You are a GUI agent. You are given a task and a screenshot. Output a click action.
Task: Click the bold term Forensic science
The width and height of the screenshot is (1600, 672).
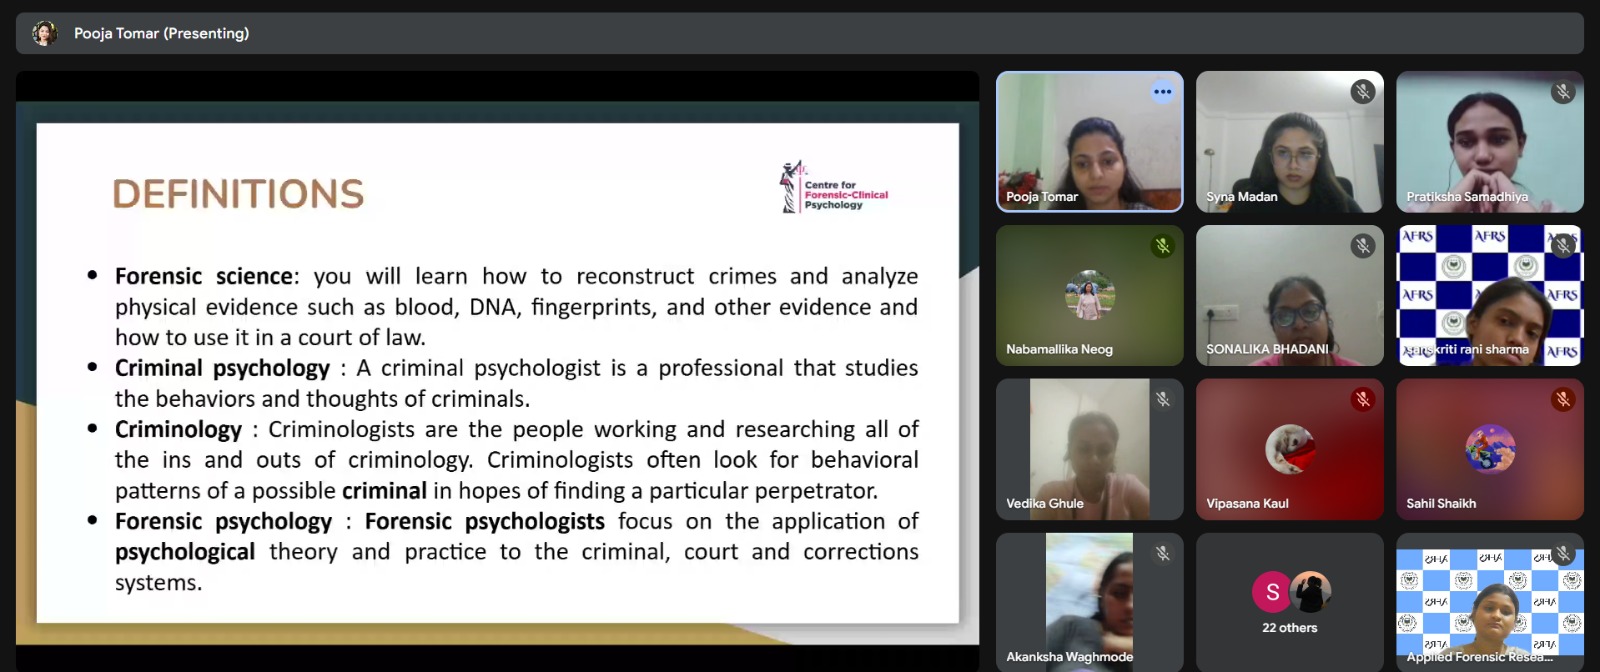[205, 276]
